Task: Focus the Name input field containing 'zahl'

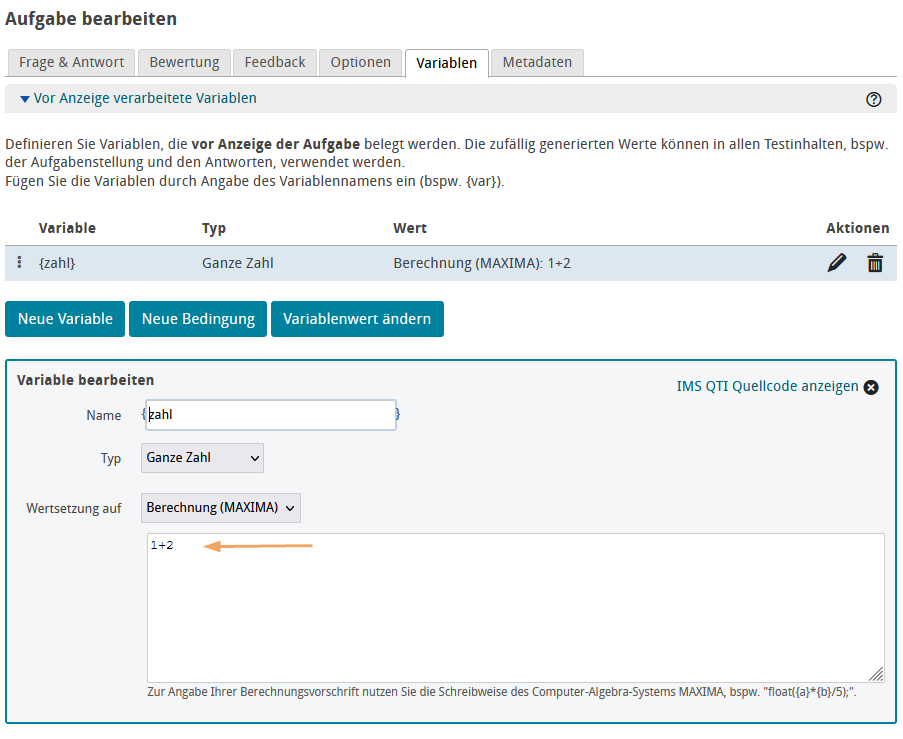Action: click(270, 415)
